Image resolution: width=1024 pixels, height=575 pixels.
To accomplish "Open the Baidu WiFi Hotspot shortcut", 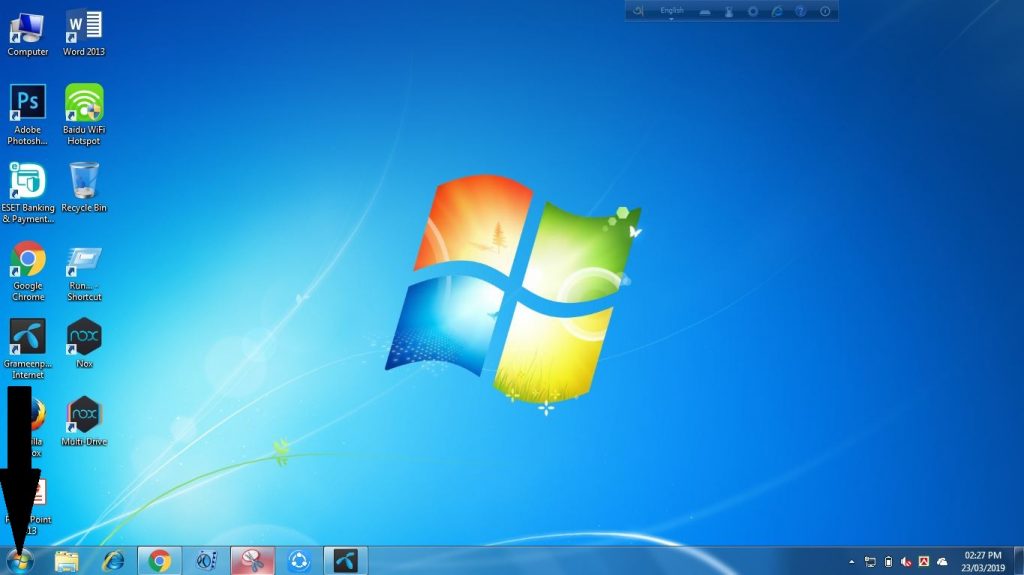I will (x=84, y=114).
